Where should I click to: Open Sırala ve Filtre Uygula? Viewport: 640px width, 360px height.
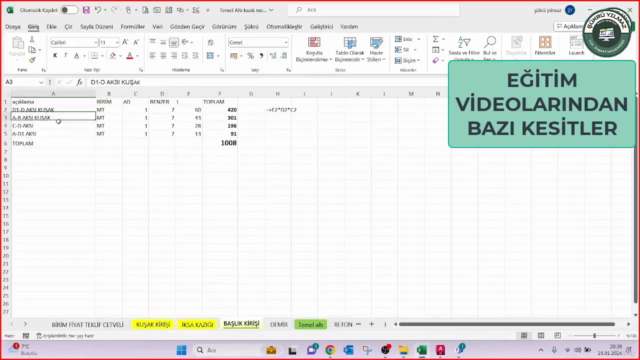tap(464, 49)
